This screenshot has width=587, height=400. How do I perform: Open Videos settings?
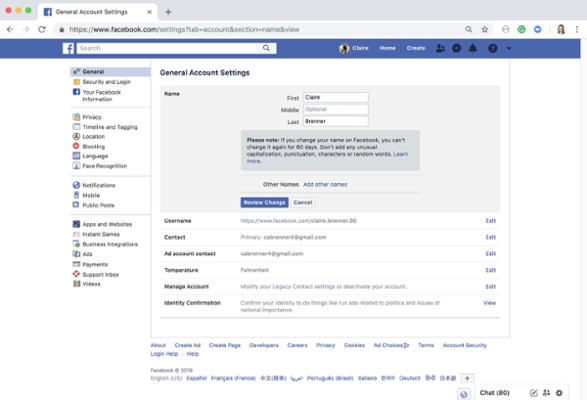coord(91,284)
